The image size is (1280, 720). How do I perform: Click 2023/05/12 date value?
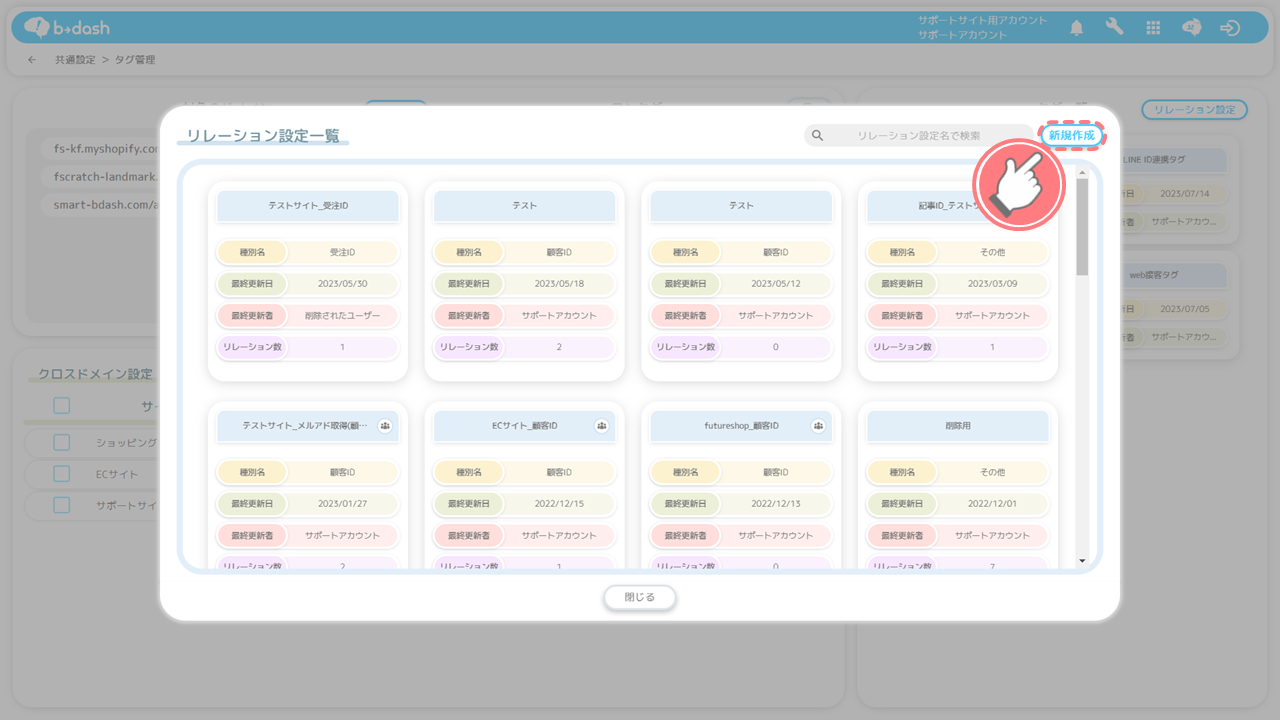click(x=775, y=284)
